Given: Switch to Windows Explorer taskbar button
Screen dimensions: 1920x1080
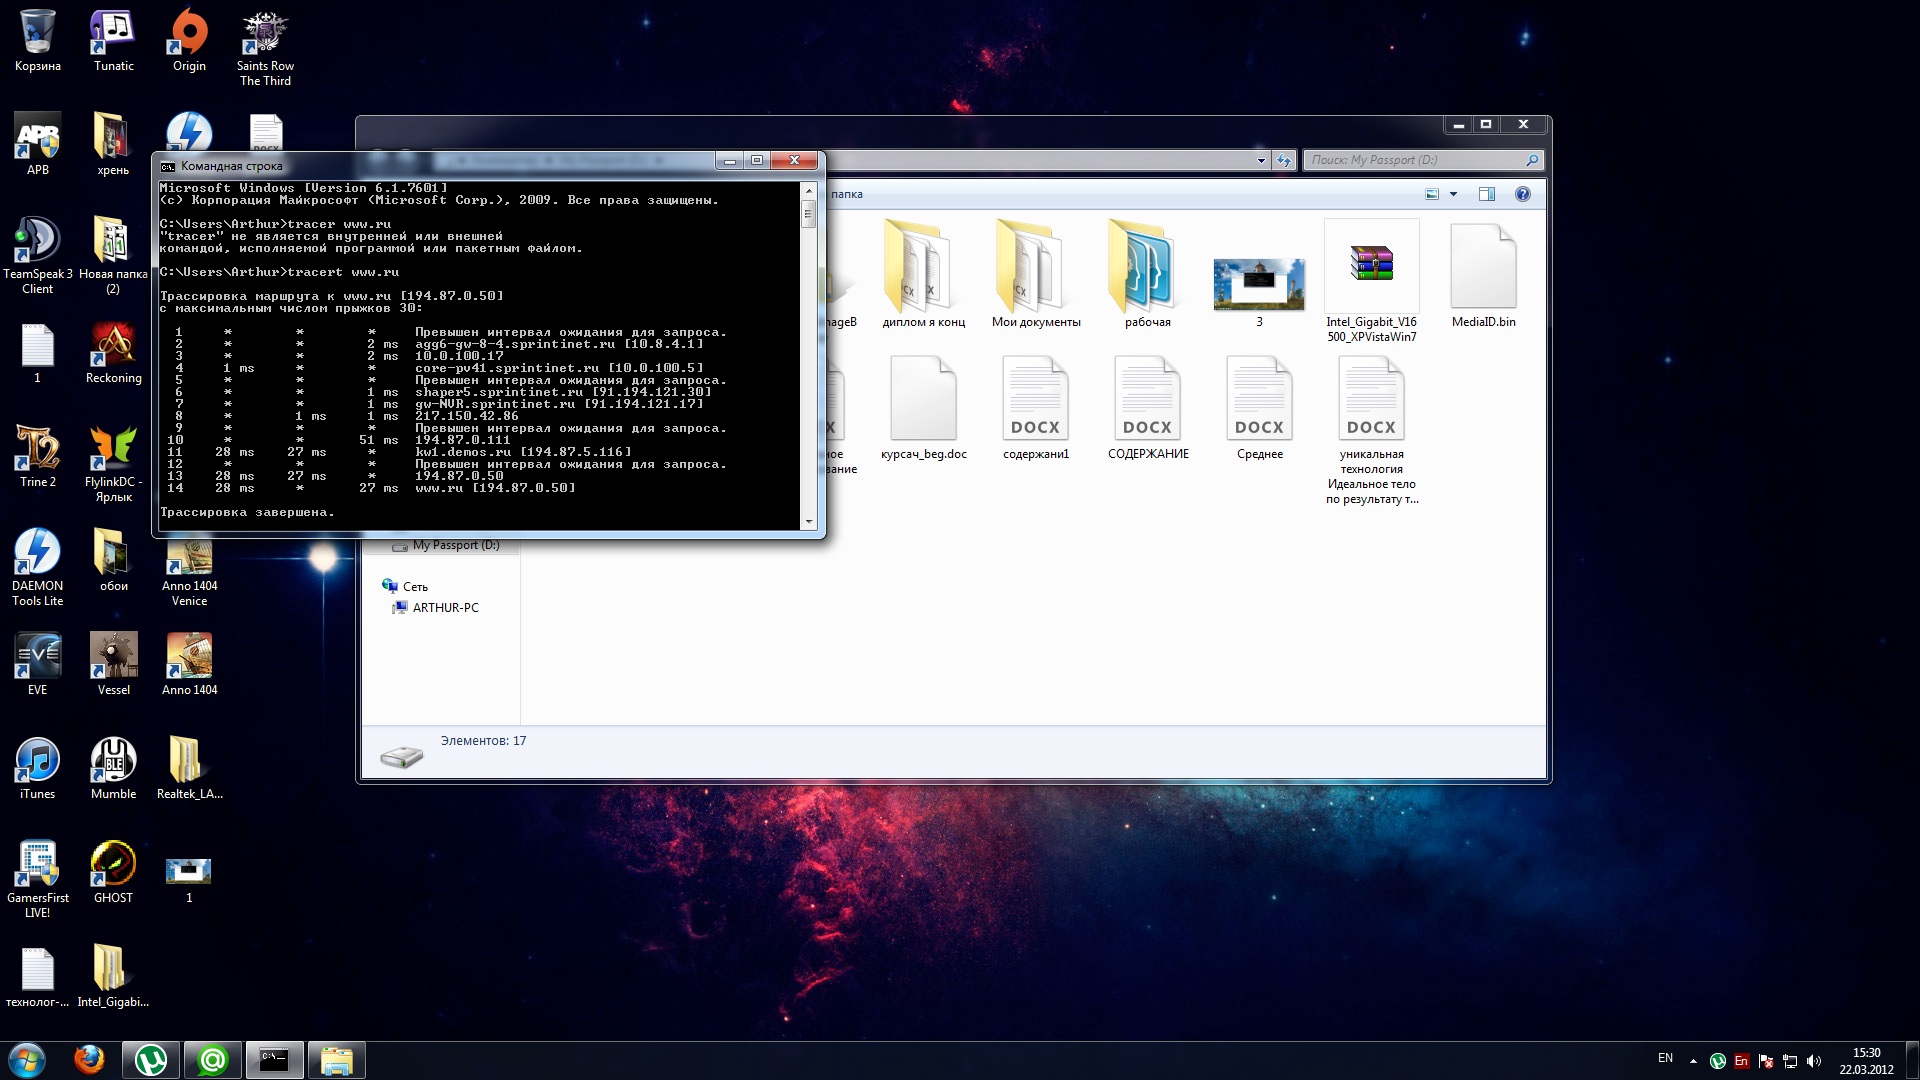Looking at the screenshot, I should 337,1060.
